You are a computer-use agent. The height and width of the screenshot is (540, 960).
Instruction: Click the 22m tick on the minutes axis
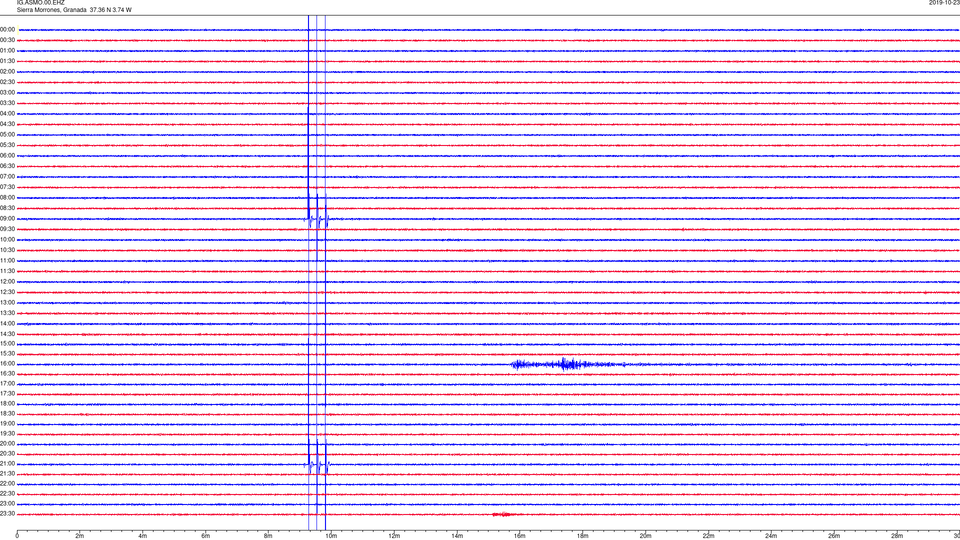708,536
